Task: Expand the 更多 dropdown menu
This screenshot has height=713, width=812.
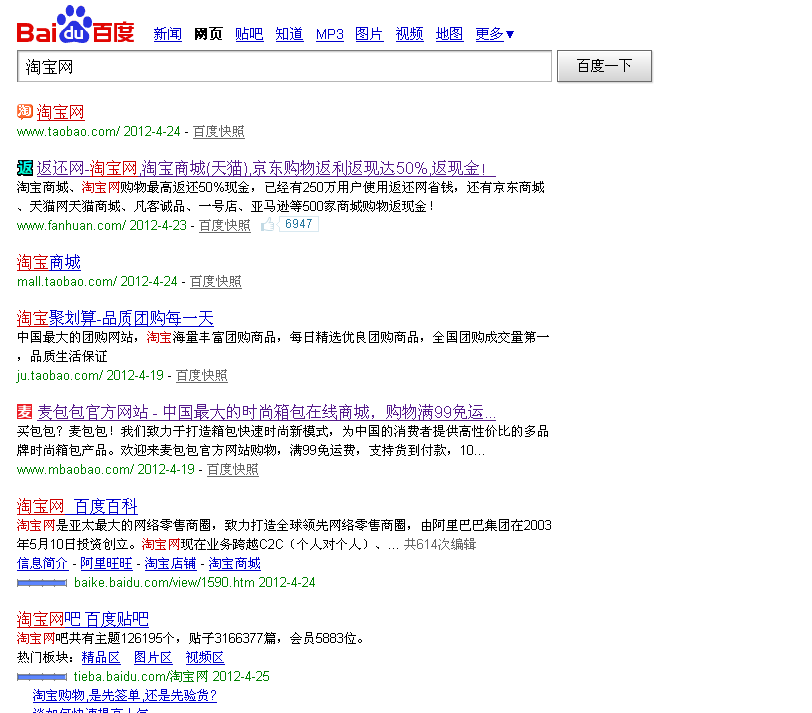Action: click(x=495, y=34)
